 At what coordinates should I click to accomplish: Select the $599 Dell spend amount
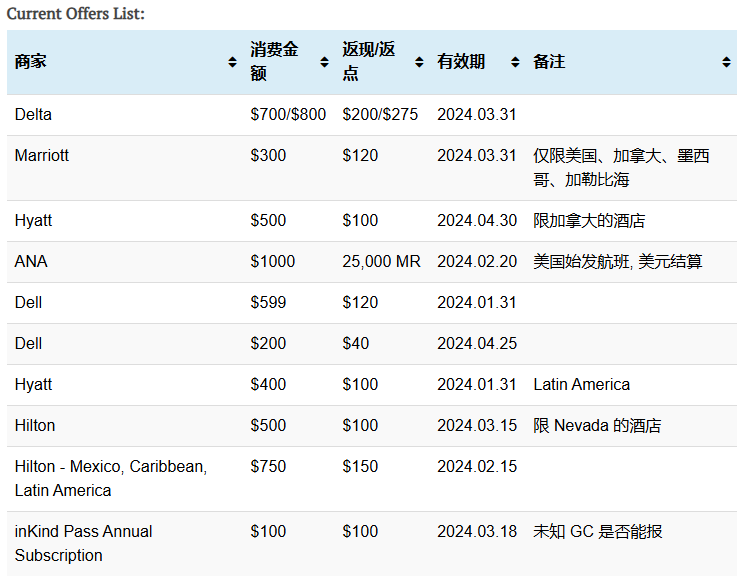point(268,302)
